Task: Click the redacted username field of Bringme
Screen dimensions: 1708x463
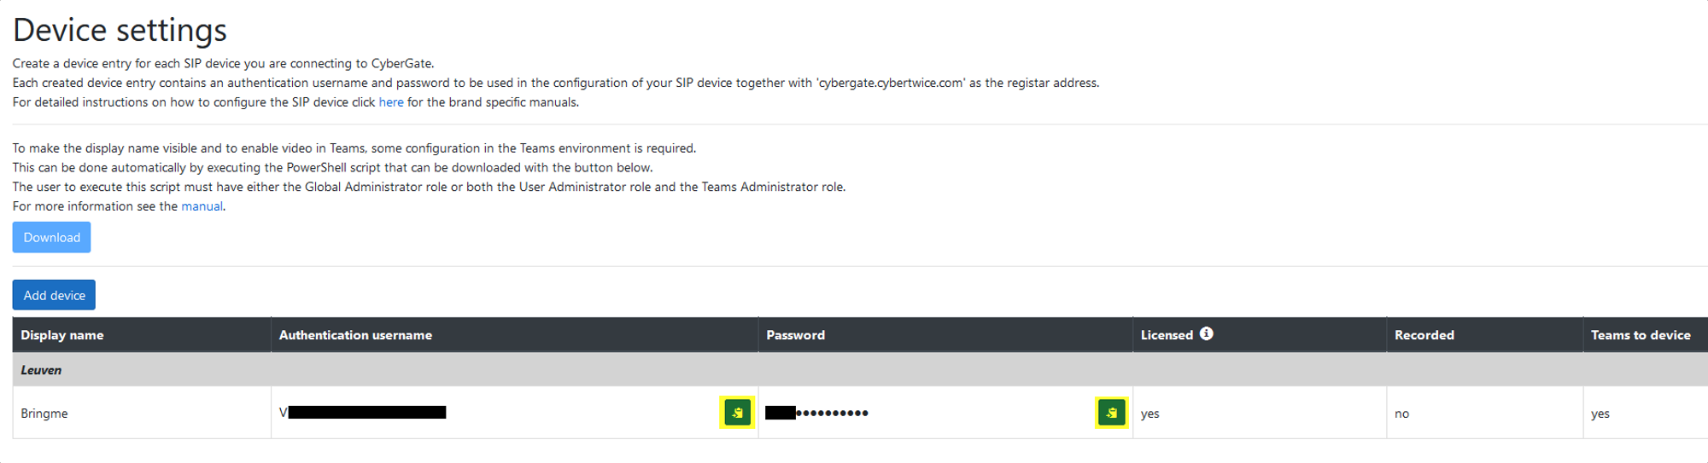Action: pyautogui.click(x=366, y=412)
